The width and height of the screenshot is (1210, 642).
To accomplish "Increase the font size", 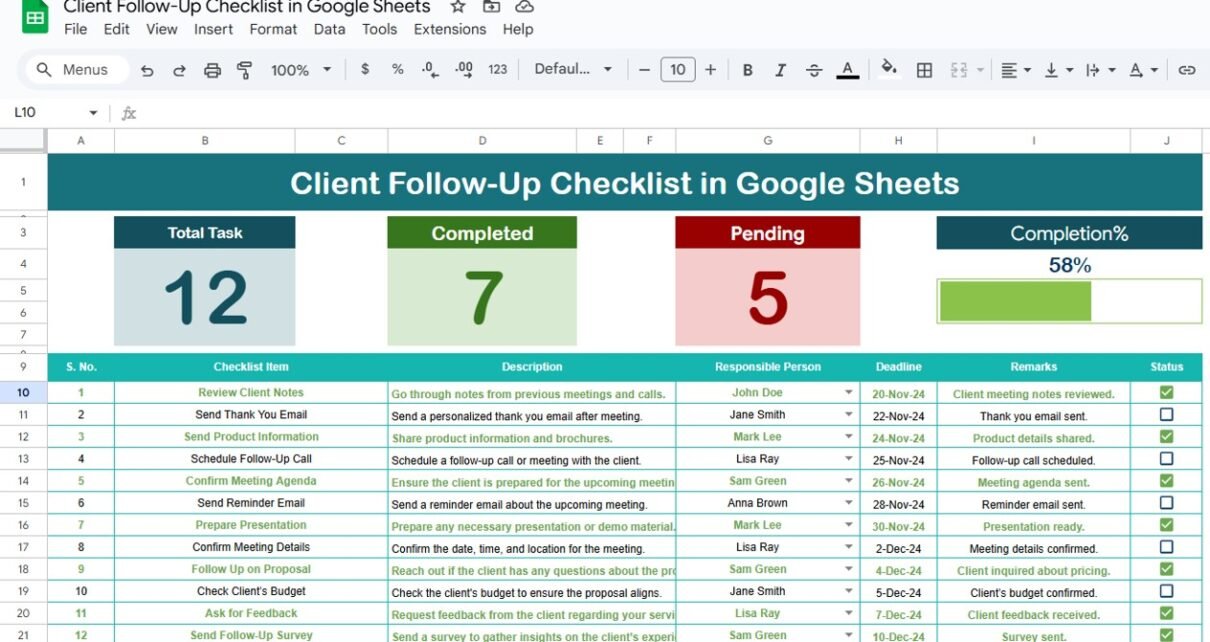I will (710, 70).
